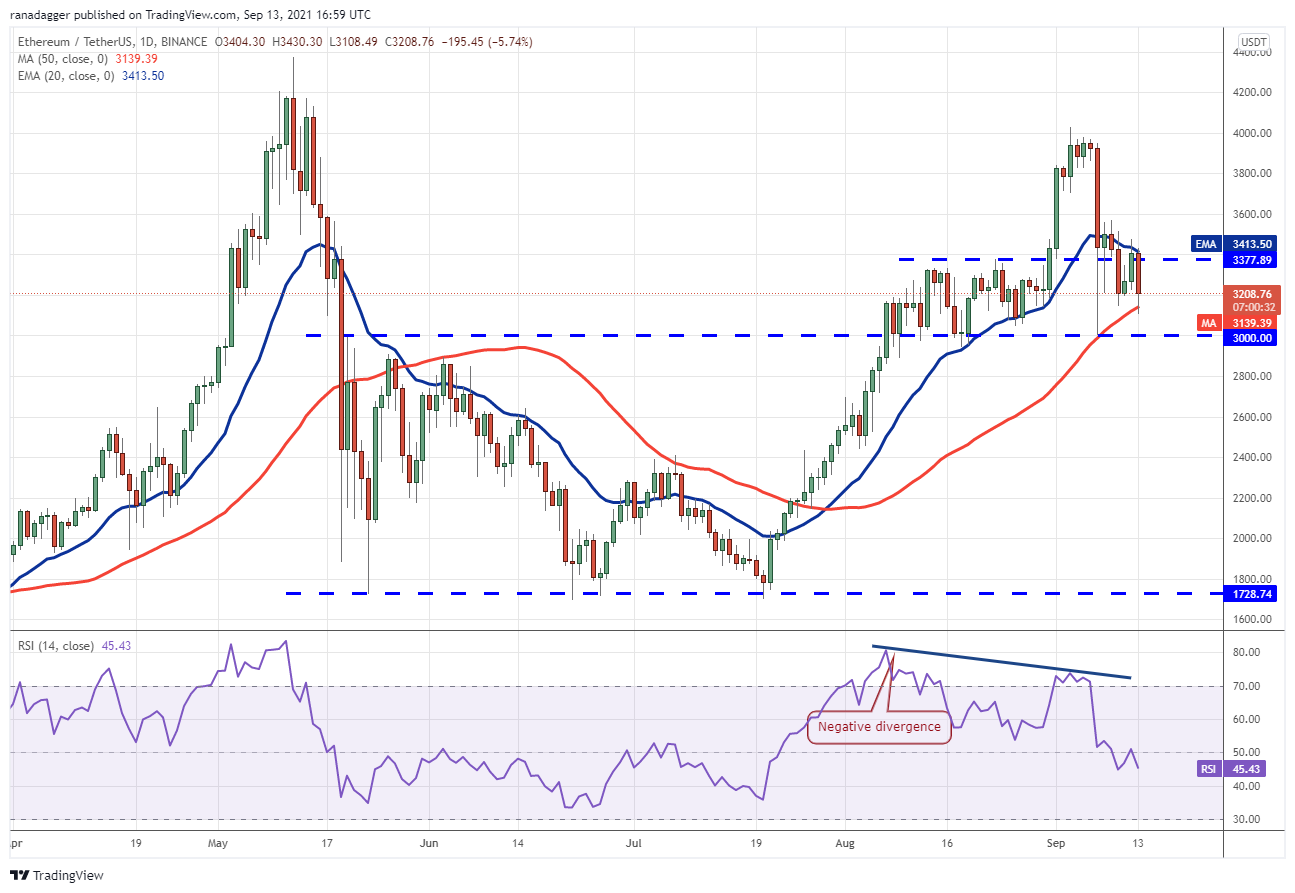Image resolution: width=1295 pixels, height=893 pixels.
Task: Click the MA (50, close, 0) legend entry
Action: (x=62, y=59)
